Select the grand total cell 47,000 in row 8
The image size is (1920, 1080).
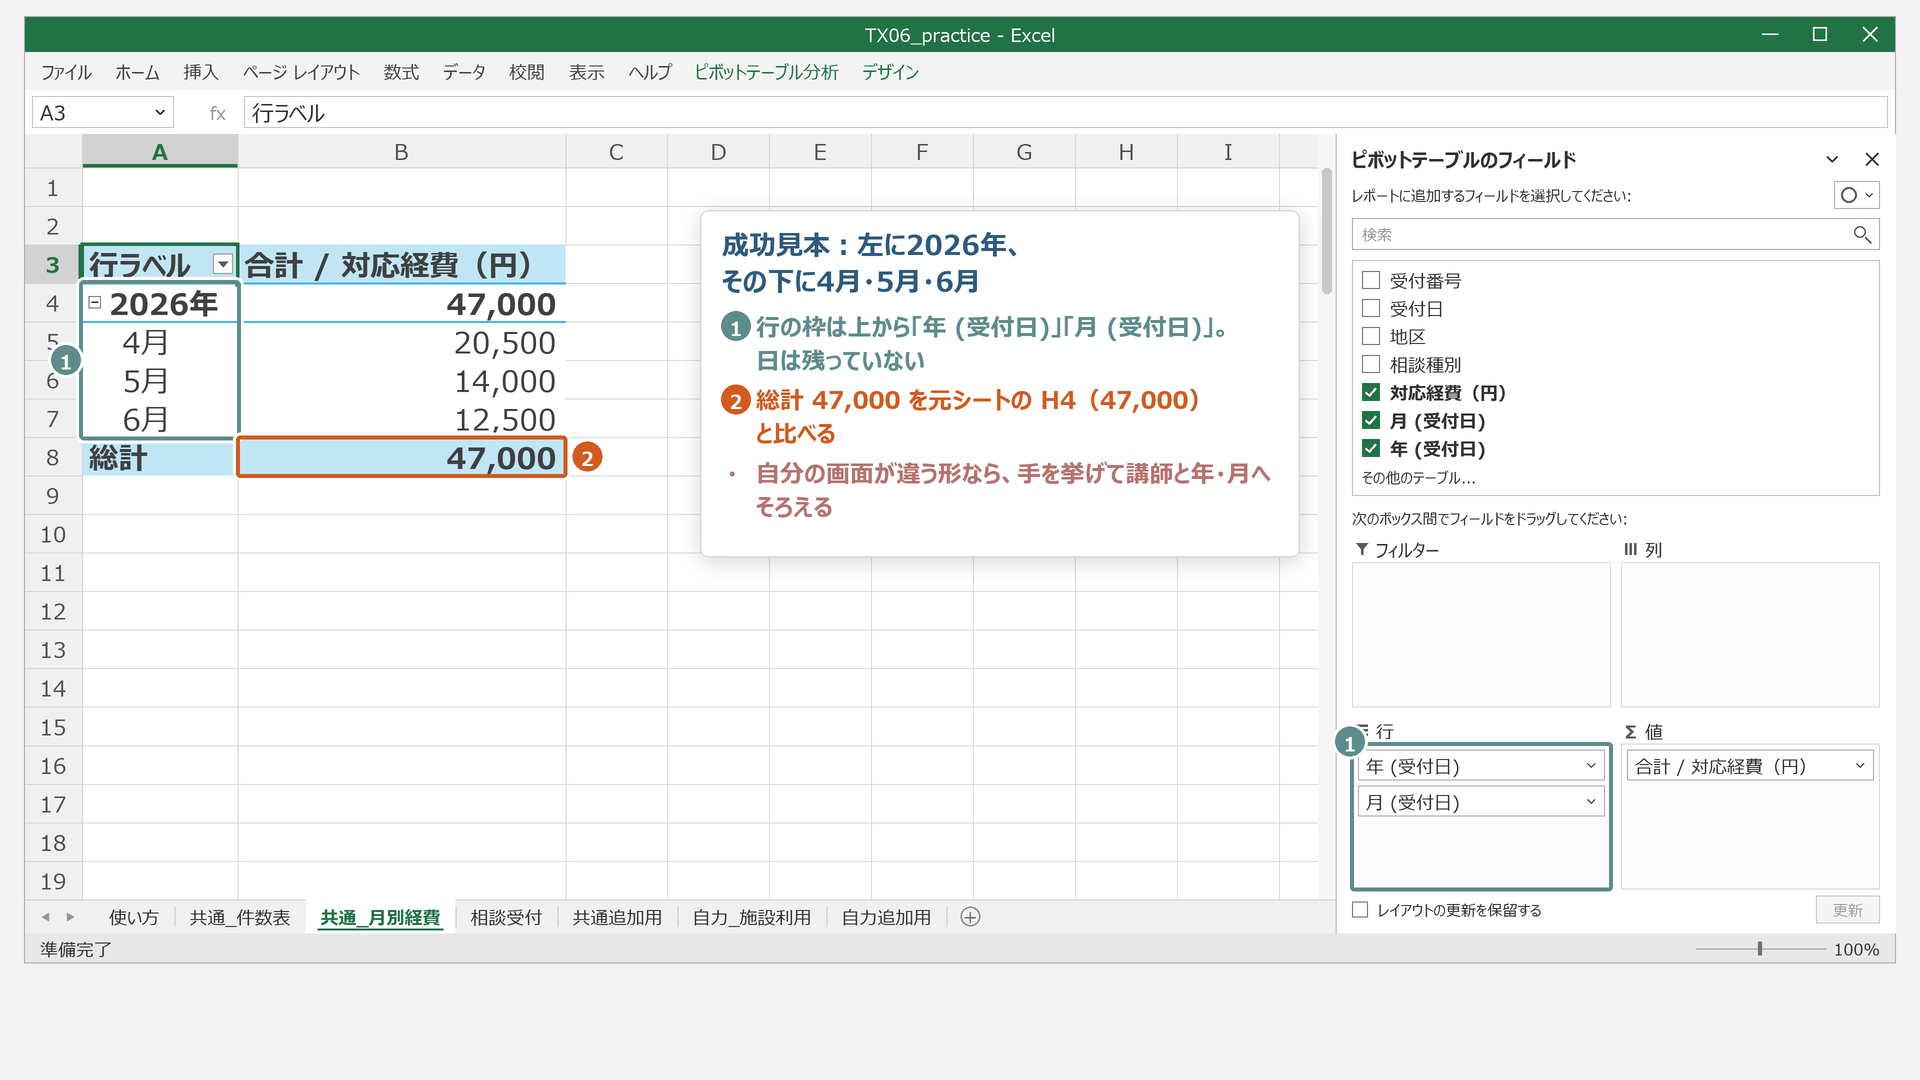(x=402, y=457)
